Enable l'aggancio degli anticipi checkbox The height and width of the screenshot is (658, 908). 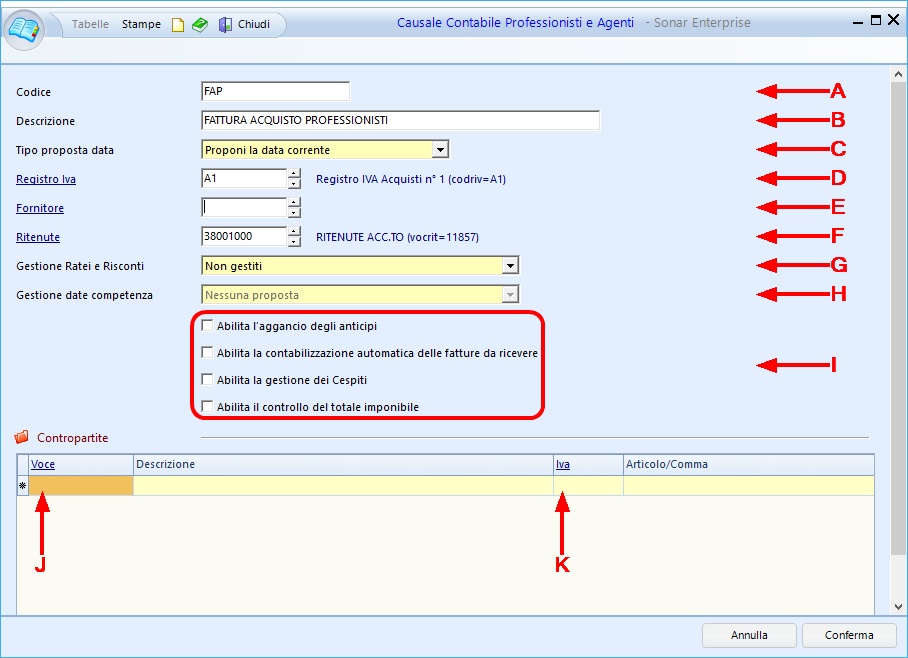coord(207,326)
